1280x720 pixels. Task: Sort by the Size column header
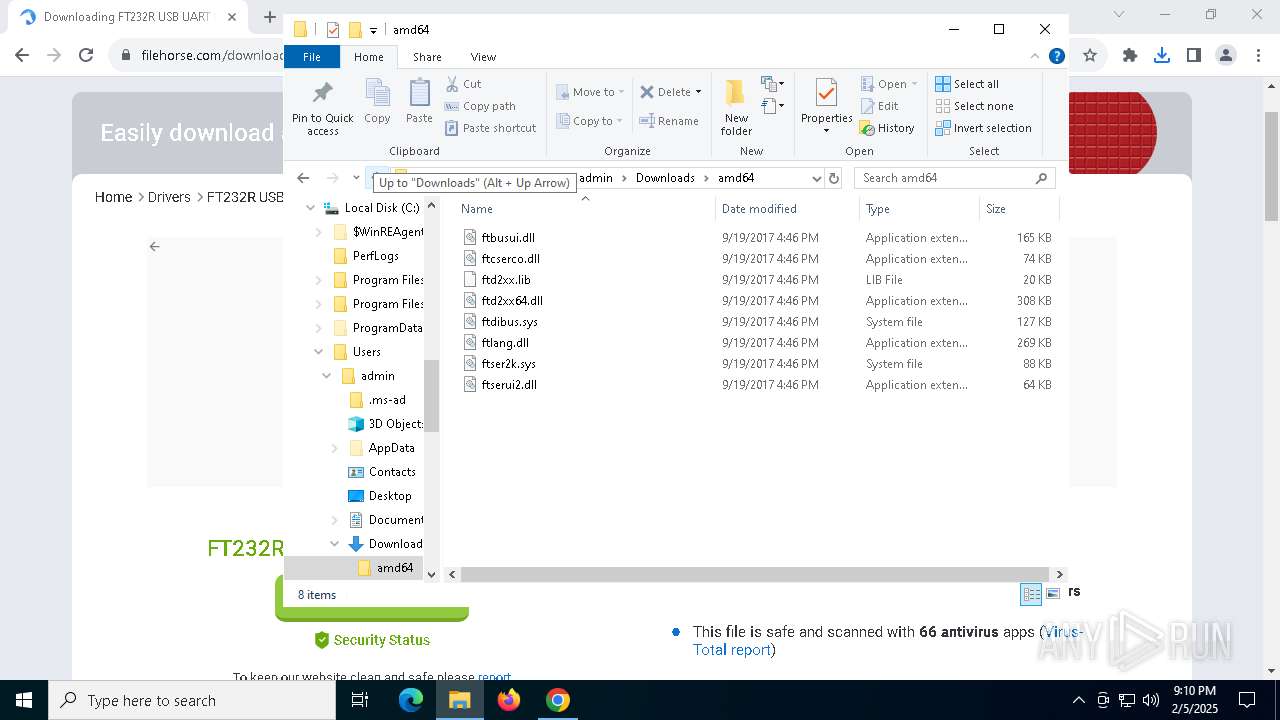point(1018,209)
